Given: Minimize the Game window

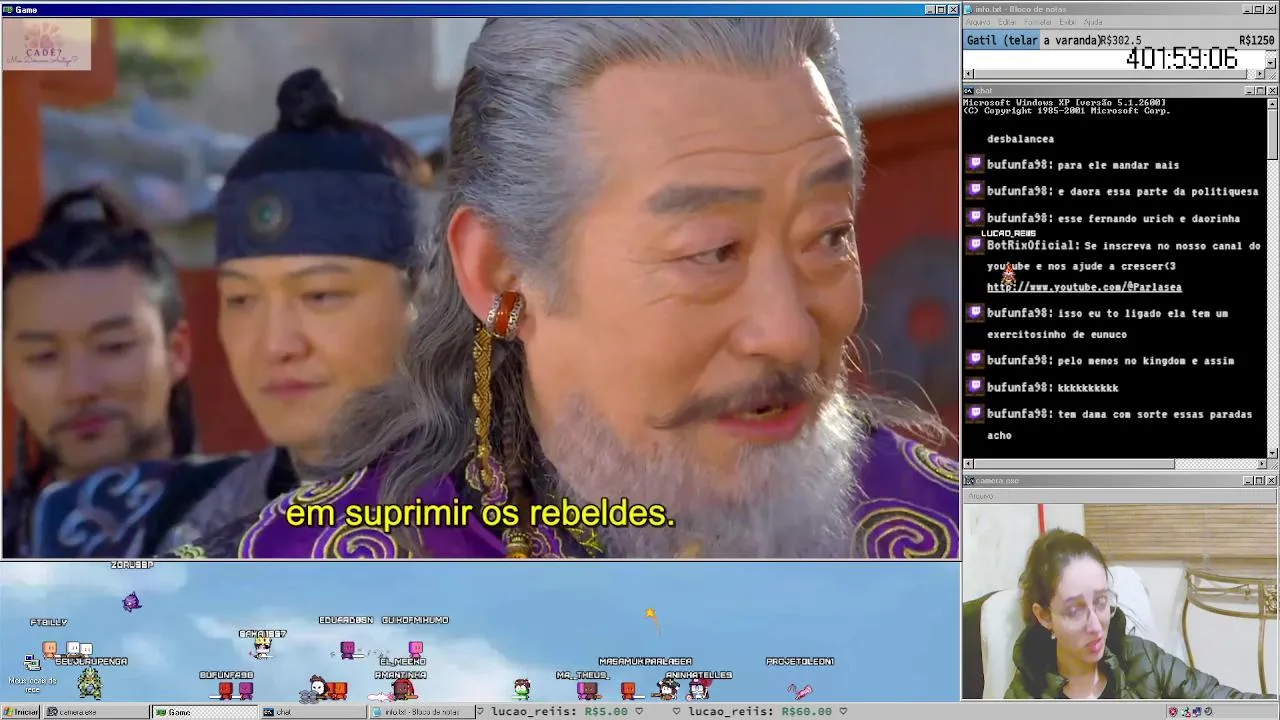Looking at the screenshot, I should (x=929, y=9).
